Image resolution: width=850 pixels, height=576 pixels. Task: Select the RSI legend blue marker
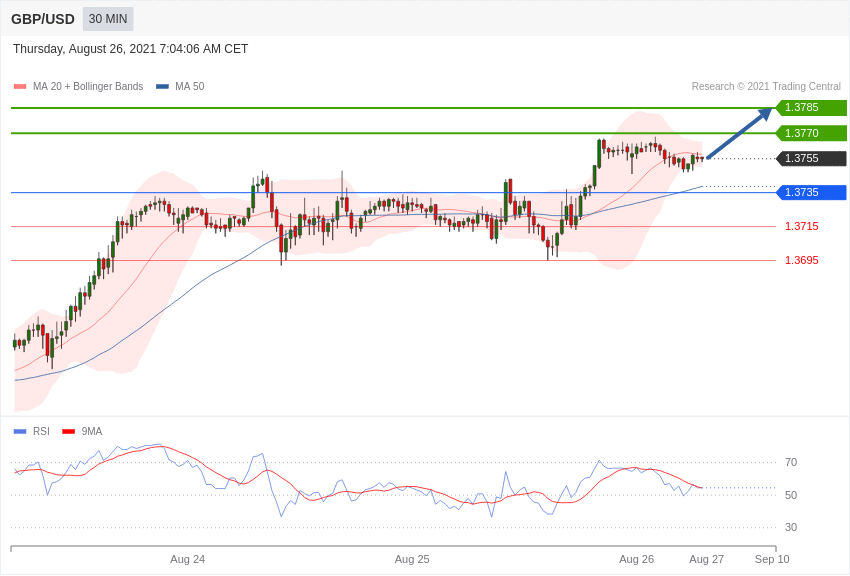tap(20, 432)
